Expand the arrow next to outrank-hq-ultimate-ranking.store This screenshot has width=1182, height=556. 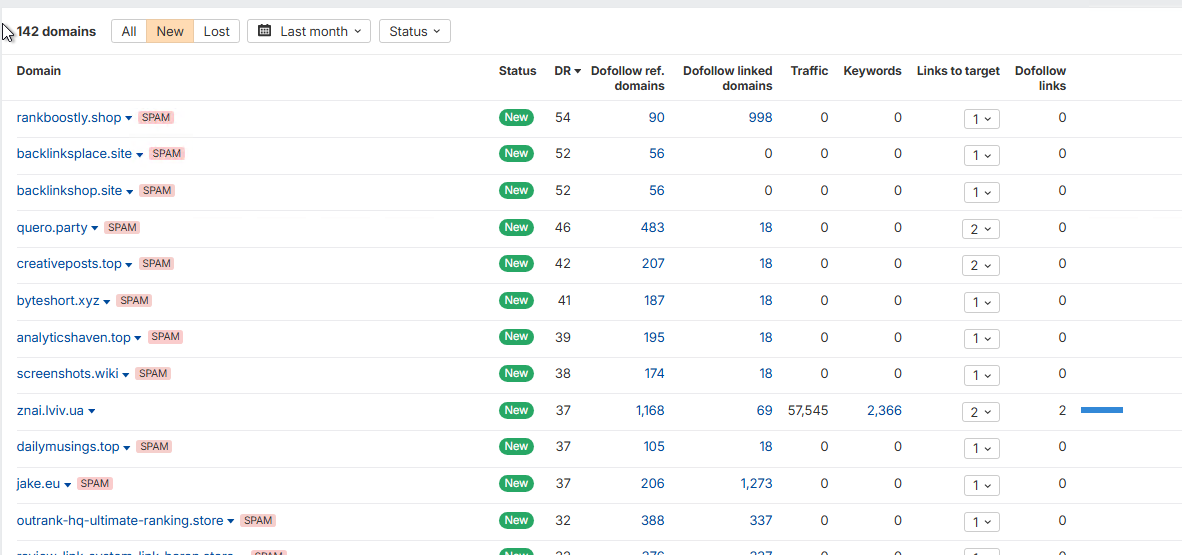(x=231, y=521)
